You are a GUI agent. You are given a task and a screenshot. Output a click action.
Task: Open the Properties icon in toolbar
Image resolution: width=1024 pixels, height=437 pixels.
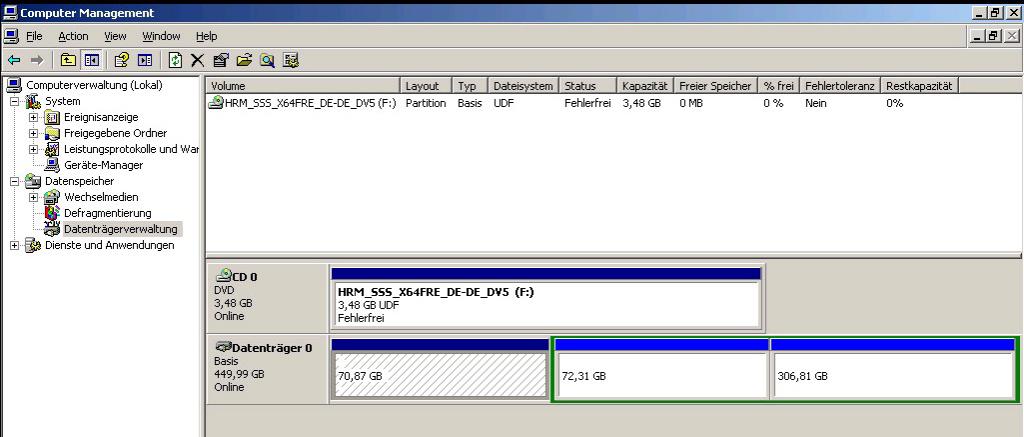coord(221,61)
